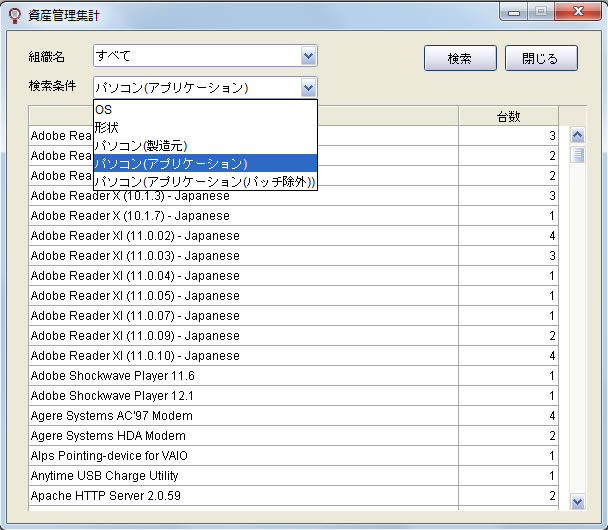Screen dimensions: 608x530
Task: Click the 資産管理集計 window icon
Action: 15,16
